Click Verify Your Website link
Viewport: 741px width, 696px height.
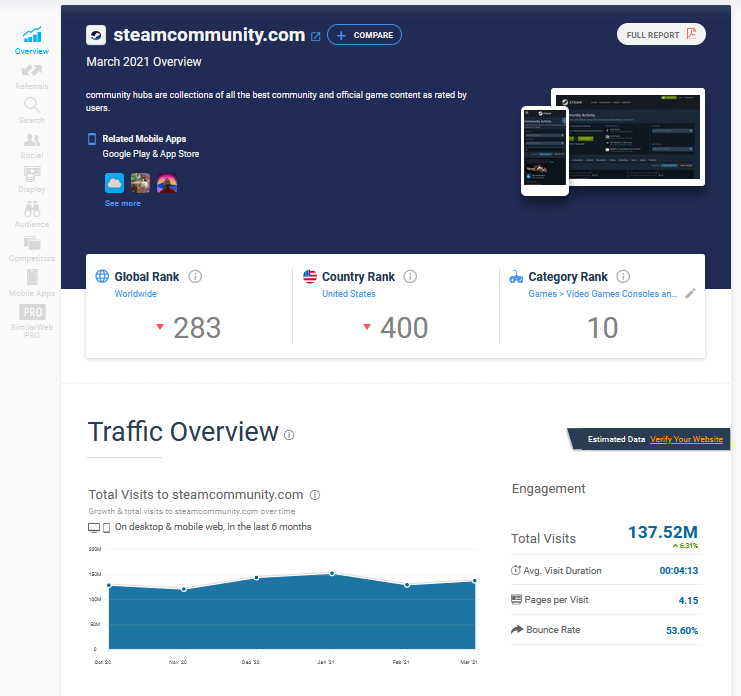click(686, 439)
